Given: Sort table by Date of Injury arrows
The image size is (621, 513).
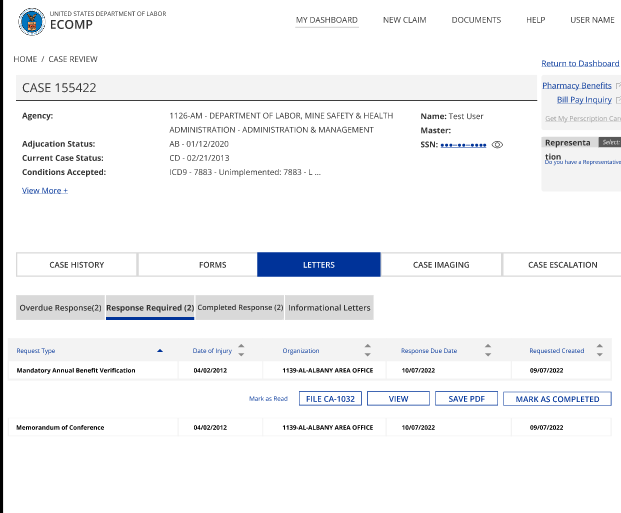Looking at the screenshot, I should pos(241,351).
